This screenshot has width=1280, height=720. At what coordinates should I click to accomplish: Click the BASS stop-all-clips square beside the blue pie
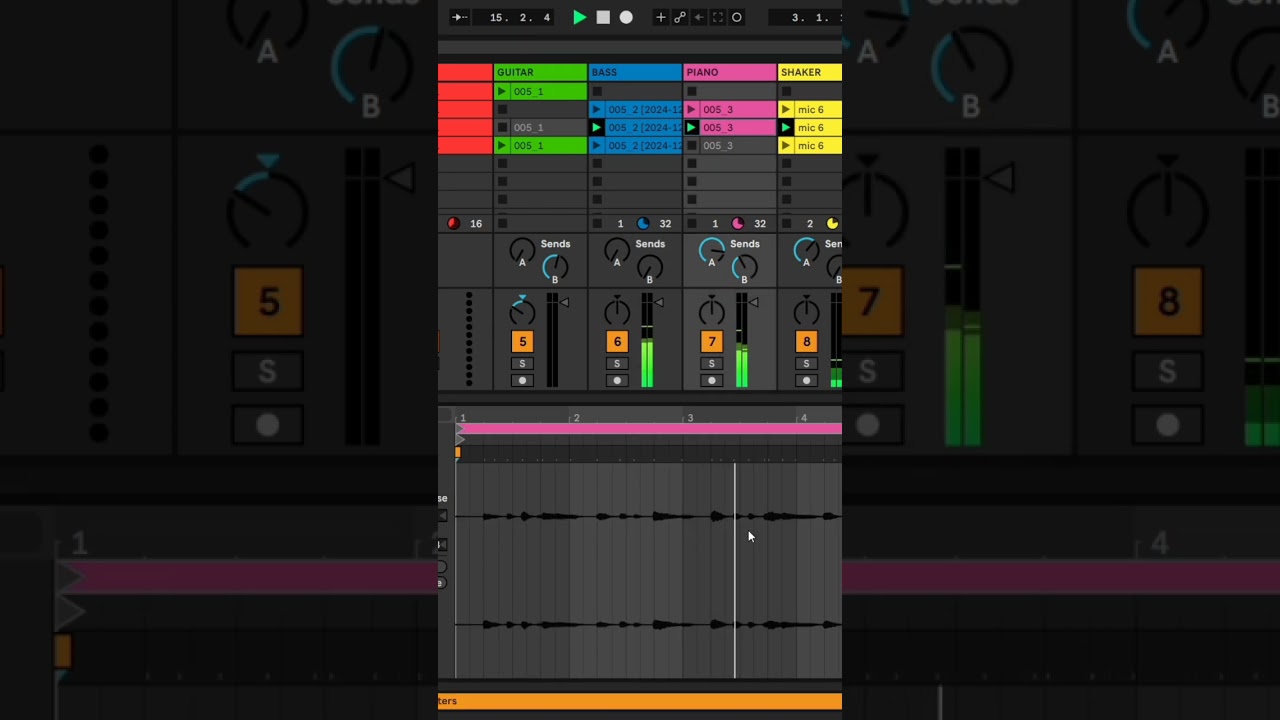pos(597,223)
